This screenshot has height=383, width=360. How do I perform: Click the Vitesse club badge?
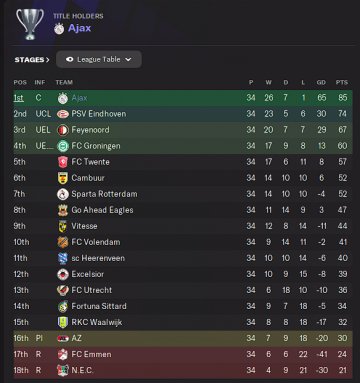63,226
